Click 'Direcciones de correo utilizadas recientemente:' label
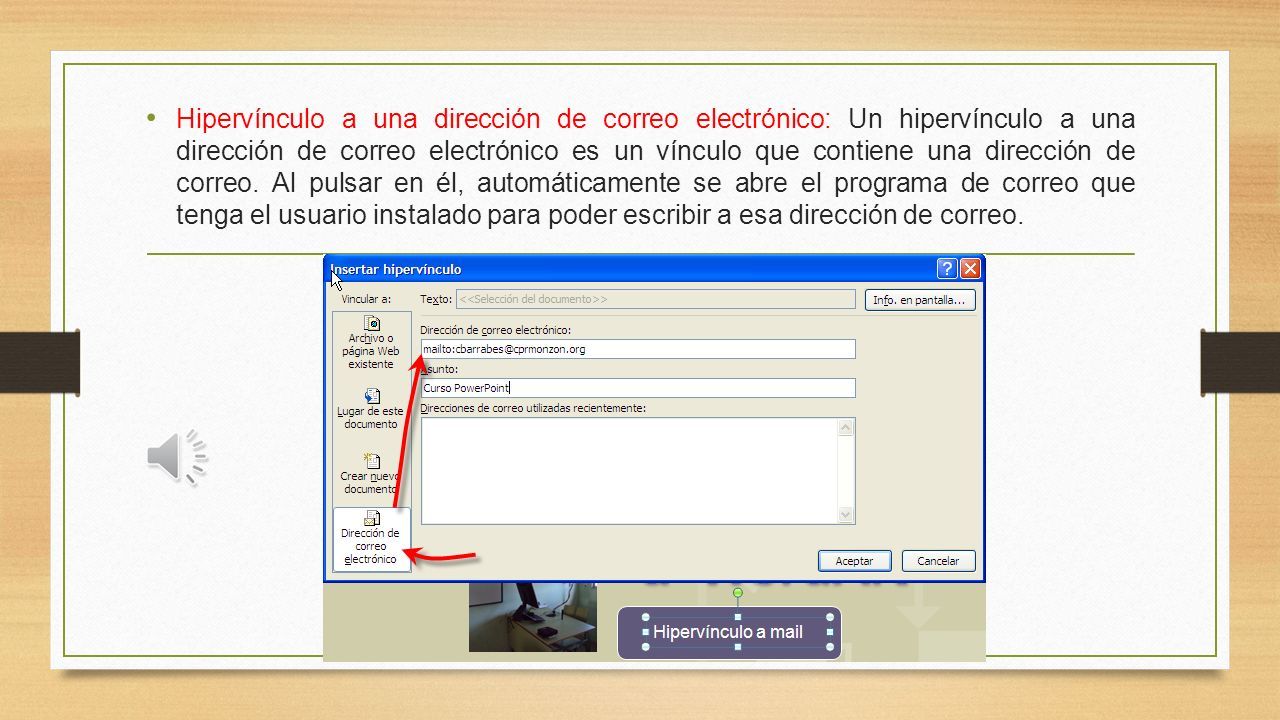This screenshot has width=1280, height=720. [533, 407]
